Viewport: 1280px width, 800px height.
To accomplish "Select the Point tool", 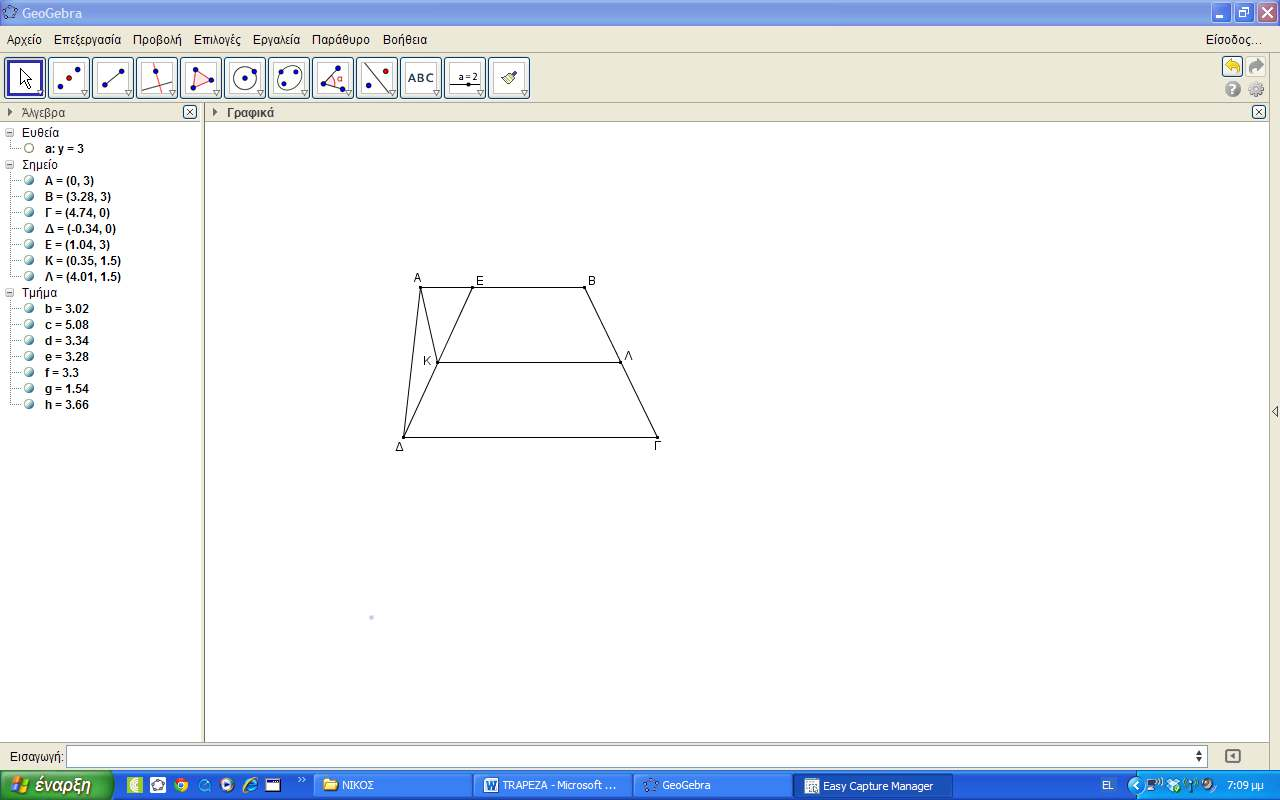I will (69, 78).
